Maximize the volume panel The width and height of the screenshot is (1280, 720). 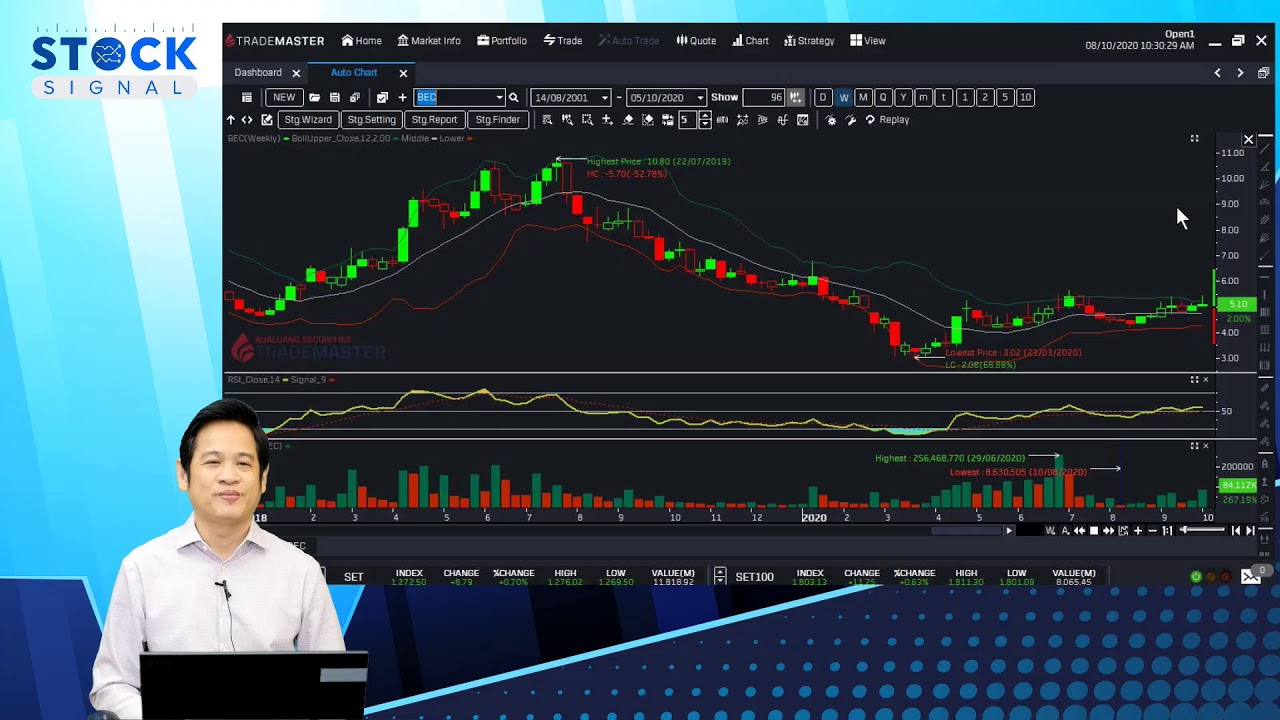point(1194,446)
